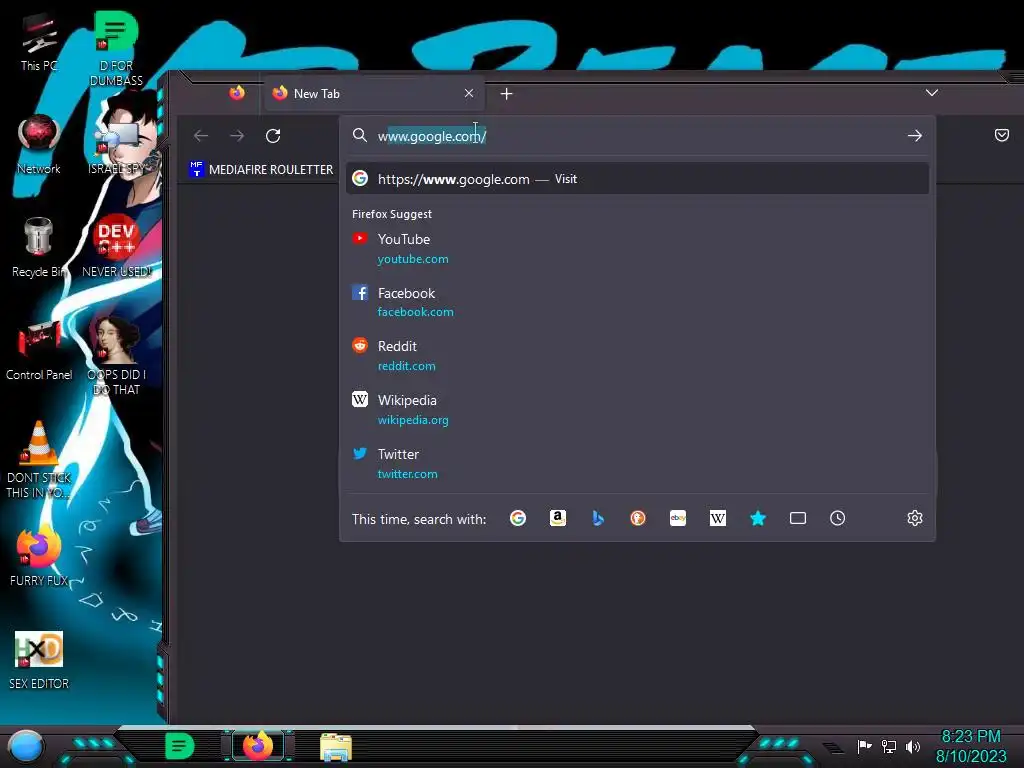
Task: Click the www.google.com URL field
Action: coord(637,136)
